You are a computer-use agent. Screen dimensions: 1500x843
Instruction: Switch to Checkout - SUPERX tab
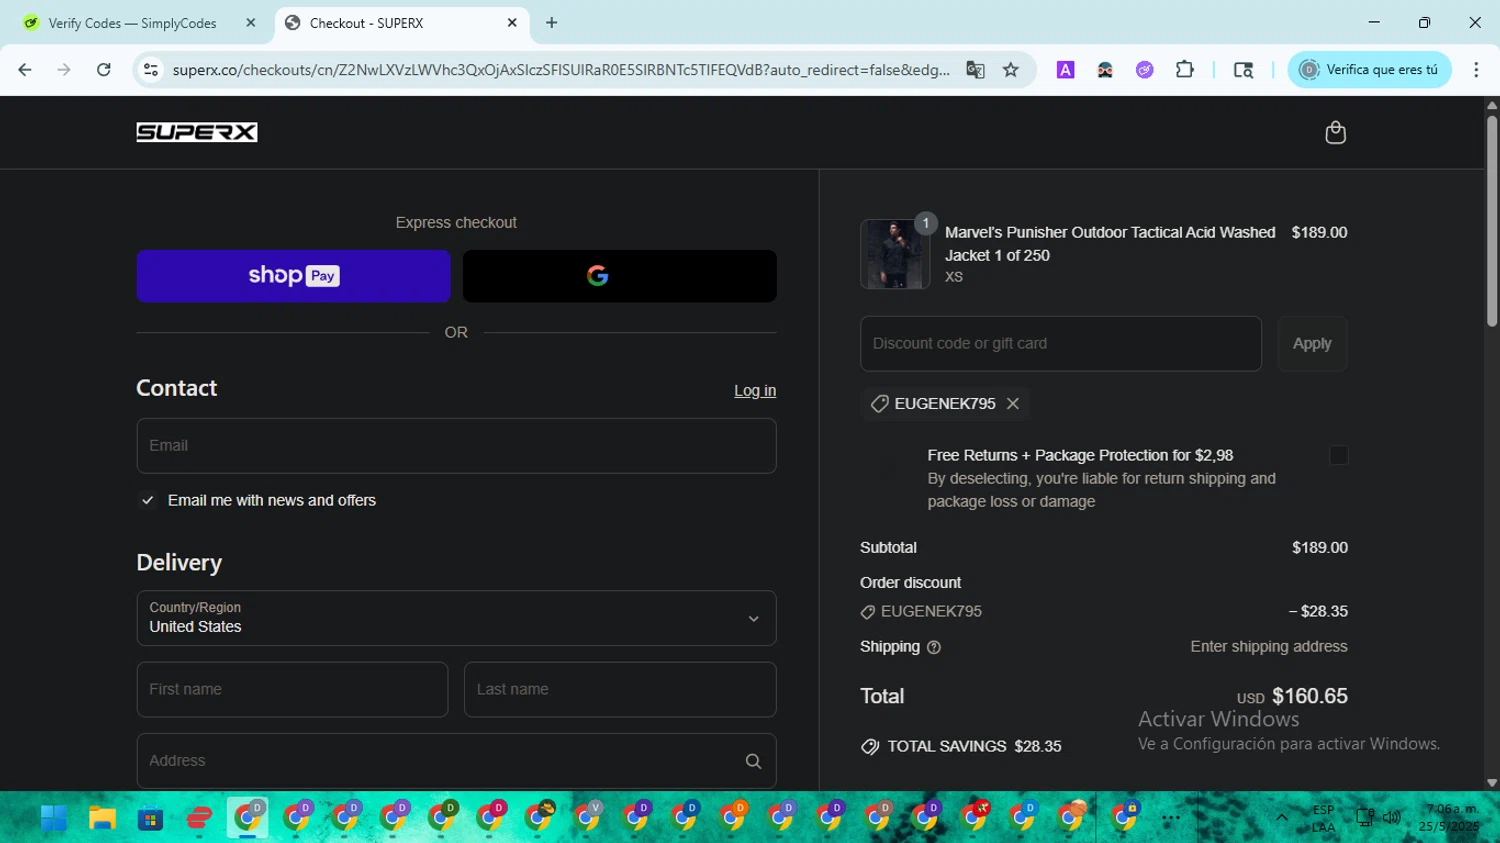coord(400,23)
